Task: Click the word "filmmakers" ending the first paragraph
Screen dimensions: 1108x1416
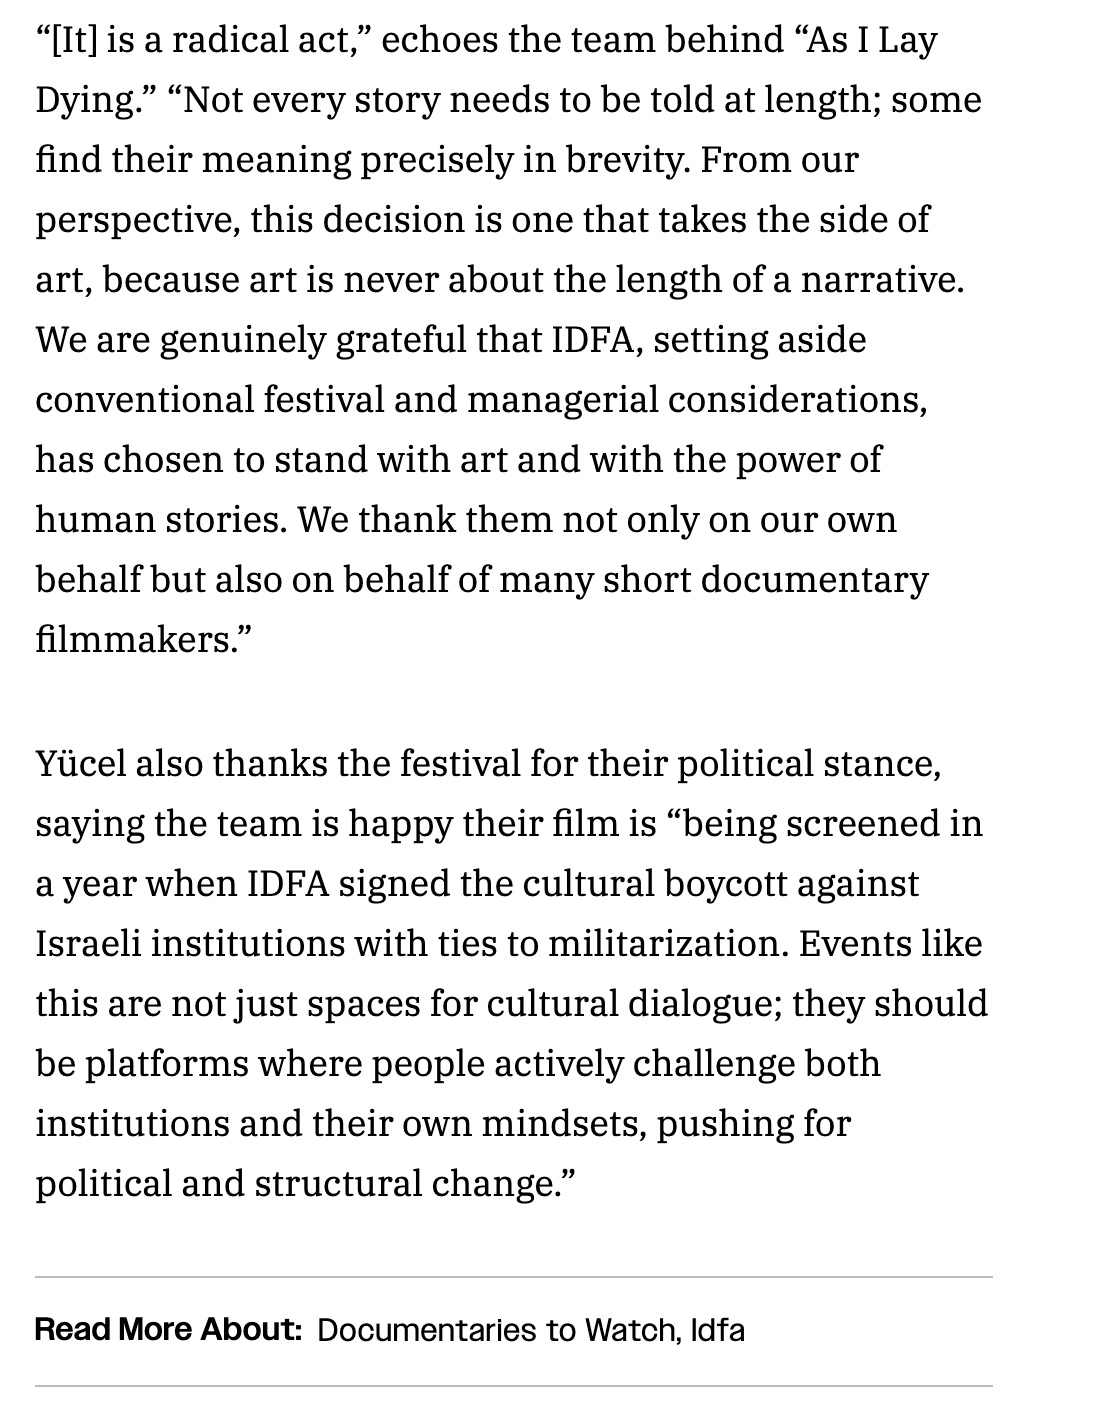Action: coord(133,640)
